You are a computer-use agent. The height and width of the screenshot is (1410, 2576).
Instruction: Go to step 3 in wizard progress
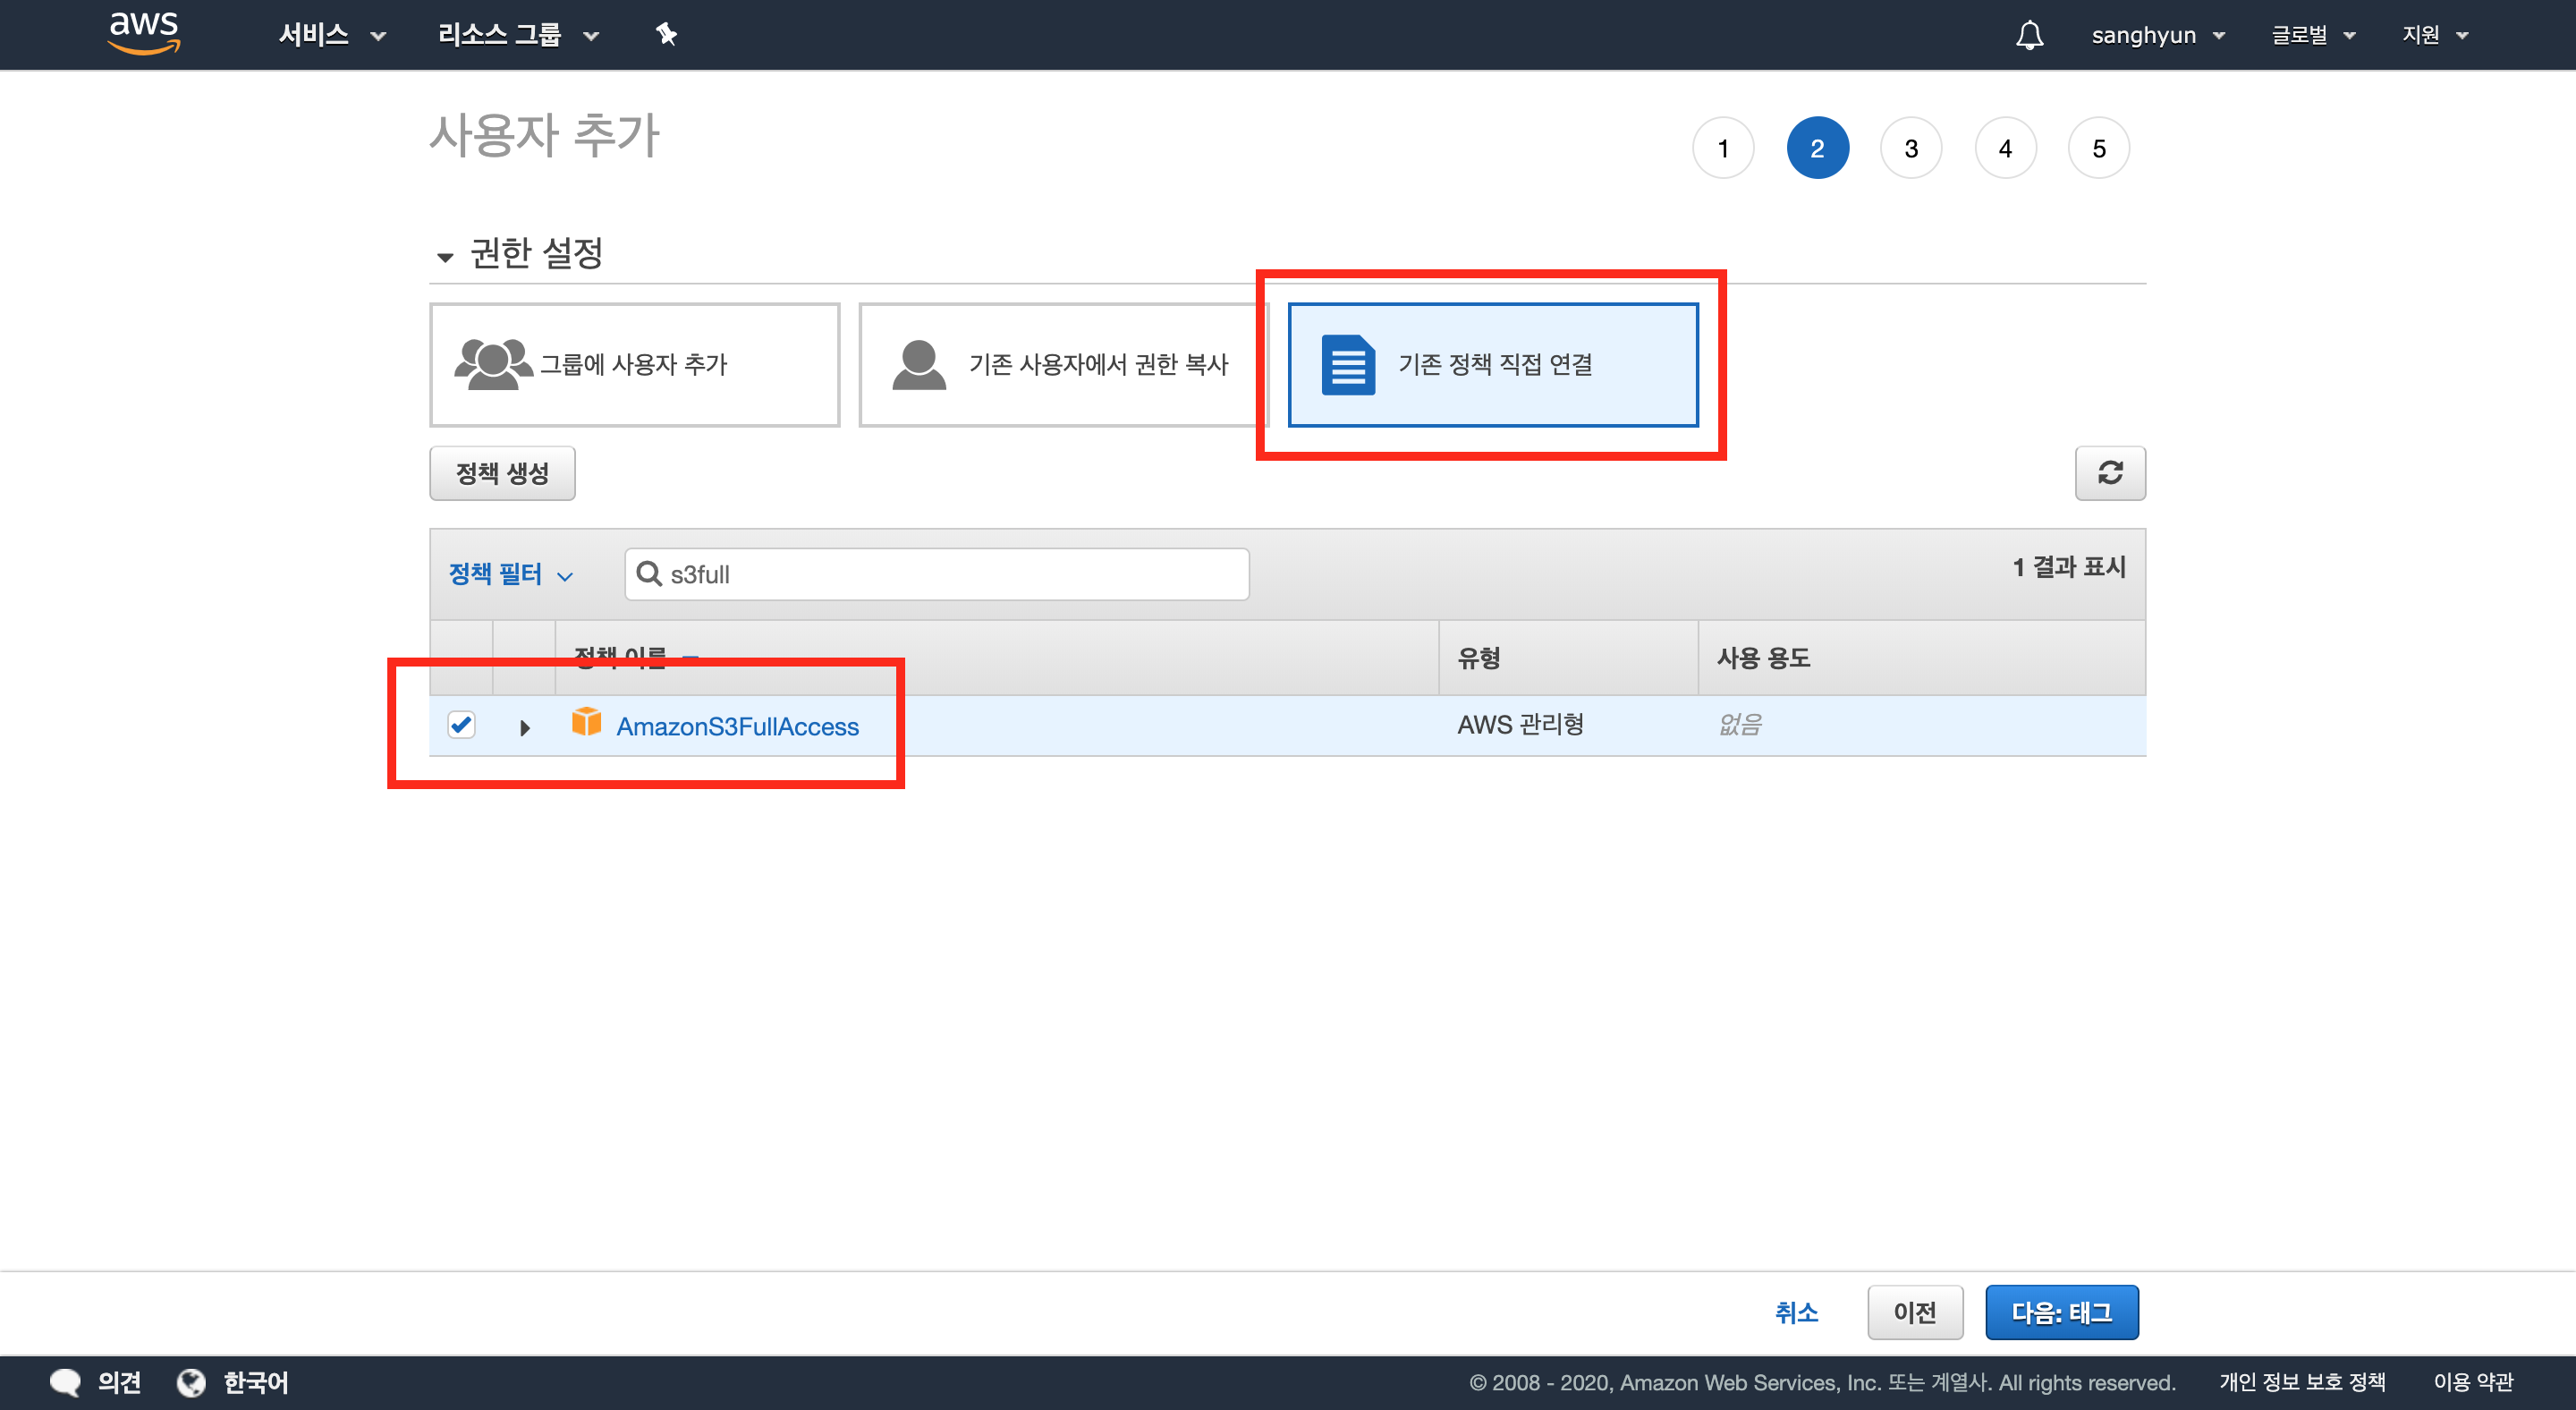tap(1910, 148)
